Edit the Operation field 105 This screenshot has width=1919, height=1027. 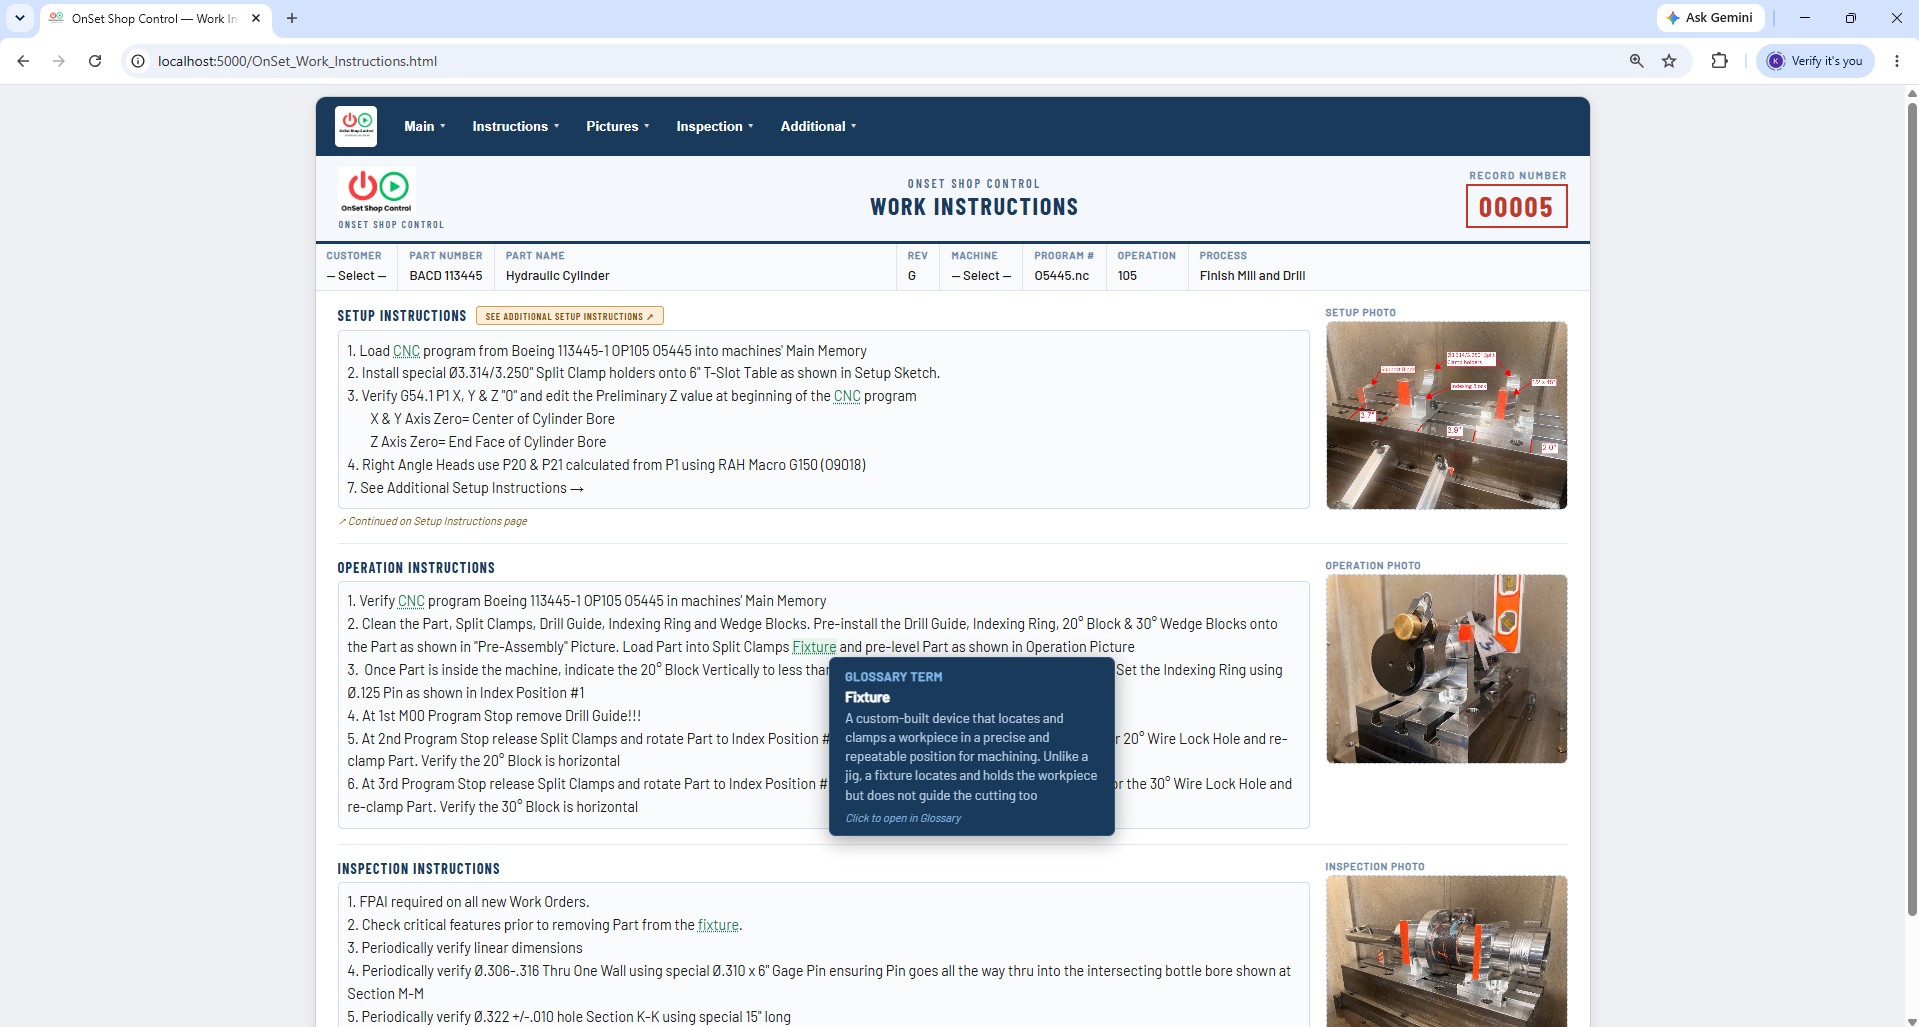(1146, 276)
